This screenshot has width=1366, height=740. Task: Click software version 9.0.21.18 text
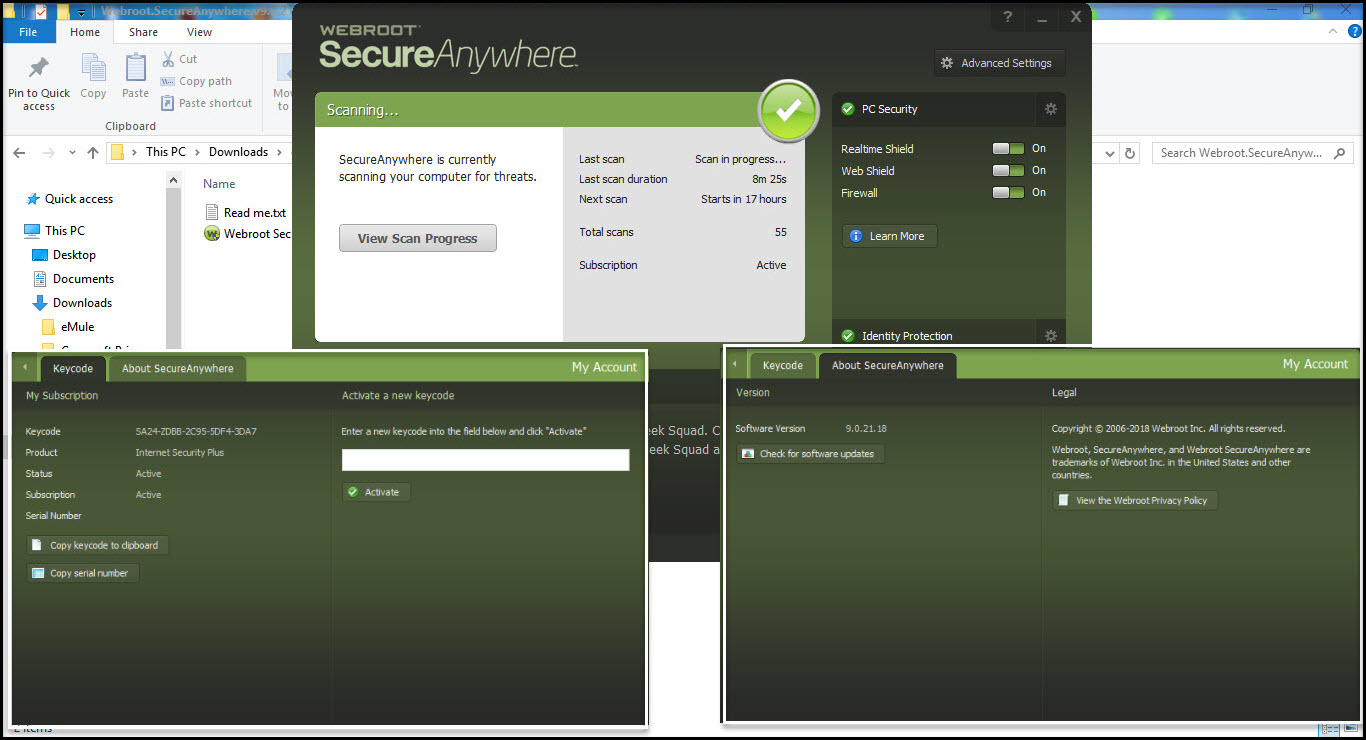point(866,429)
